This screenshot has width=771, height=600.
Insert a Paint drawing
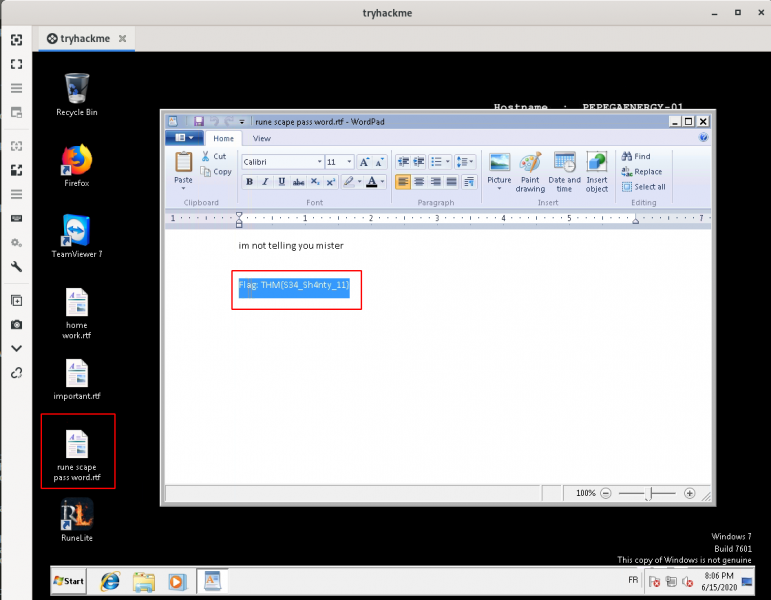coord(530,170)
